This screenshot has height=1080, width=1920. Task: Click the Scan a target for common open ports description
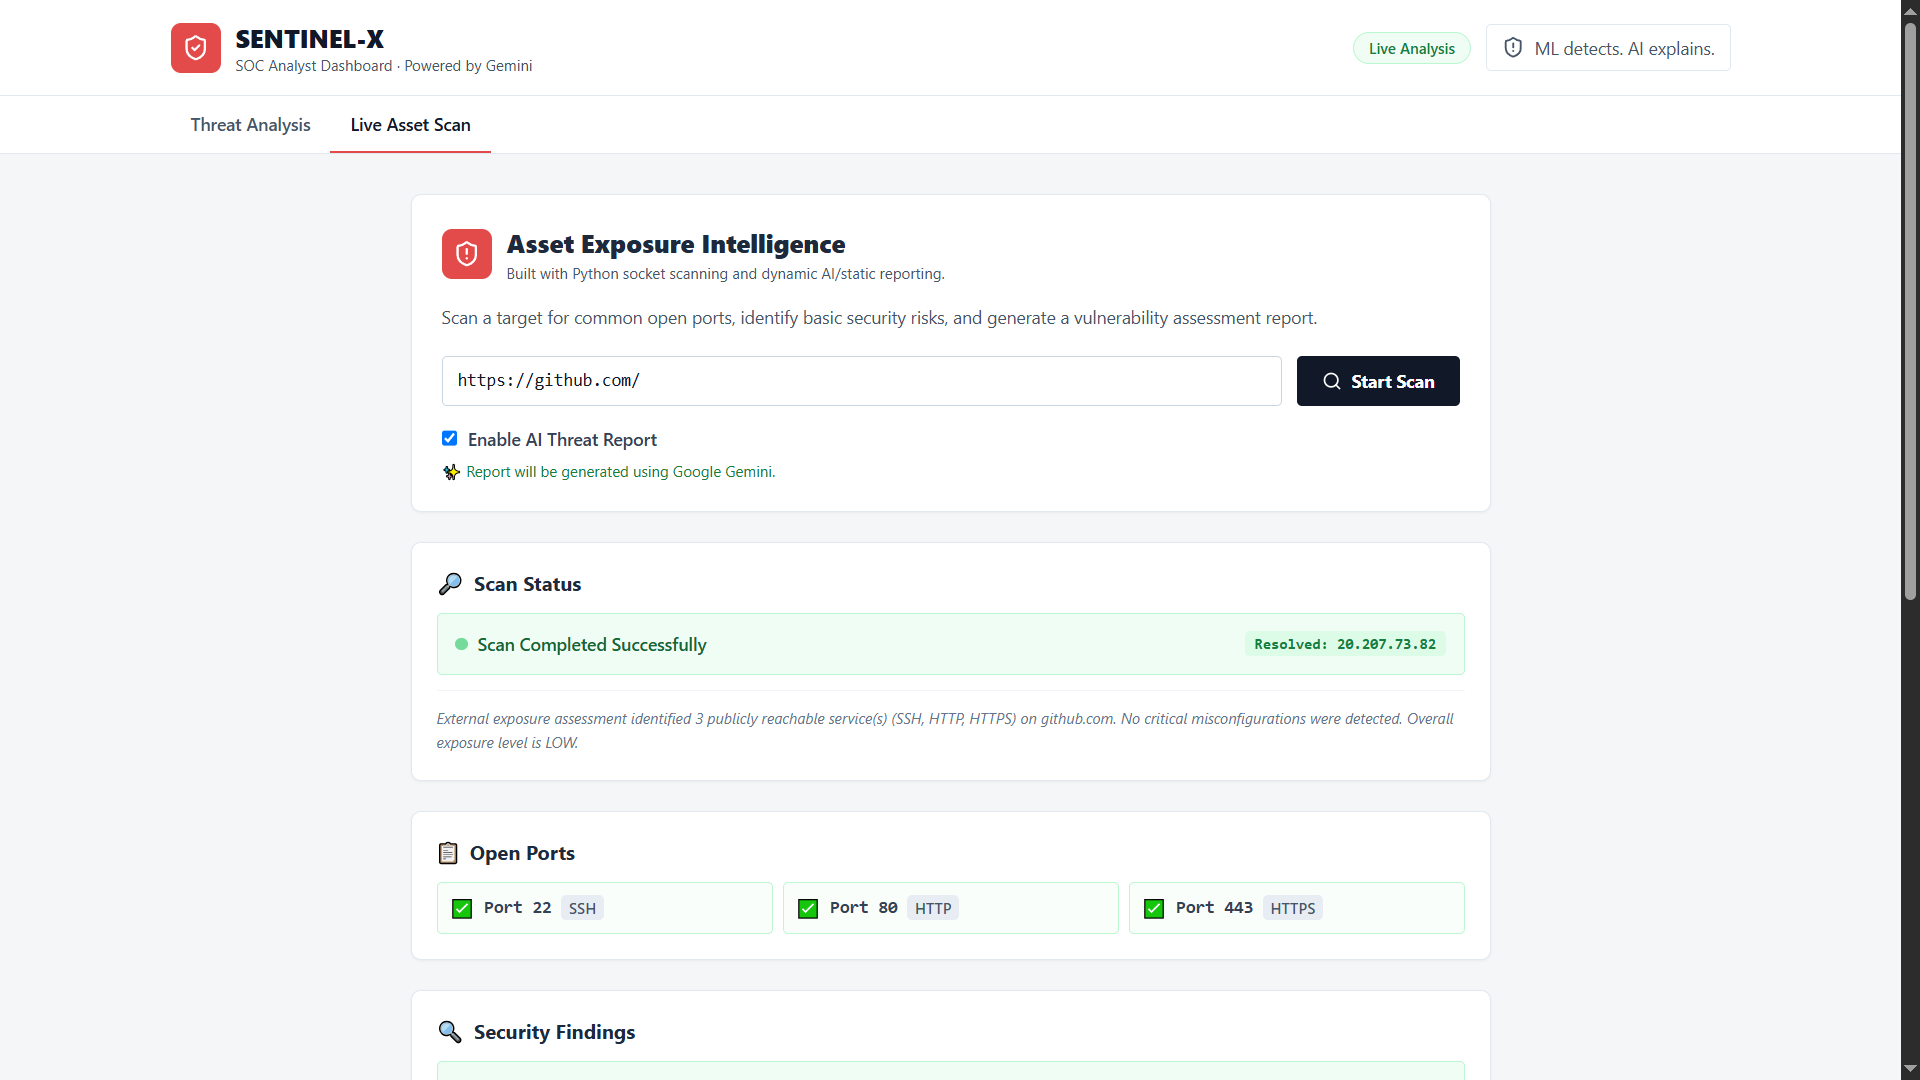tap(880, 318)
